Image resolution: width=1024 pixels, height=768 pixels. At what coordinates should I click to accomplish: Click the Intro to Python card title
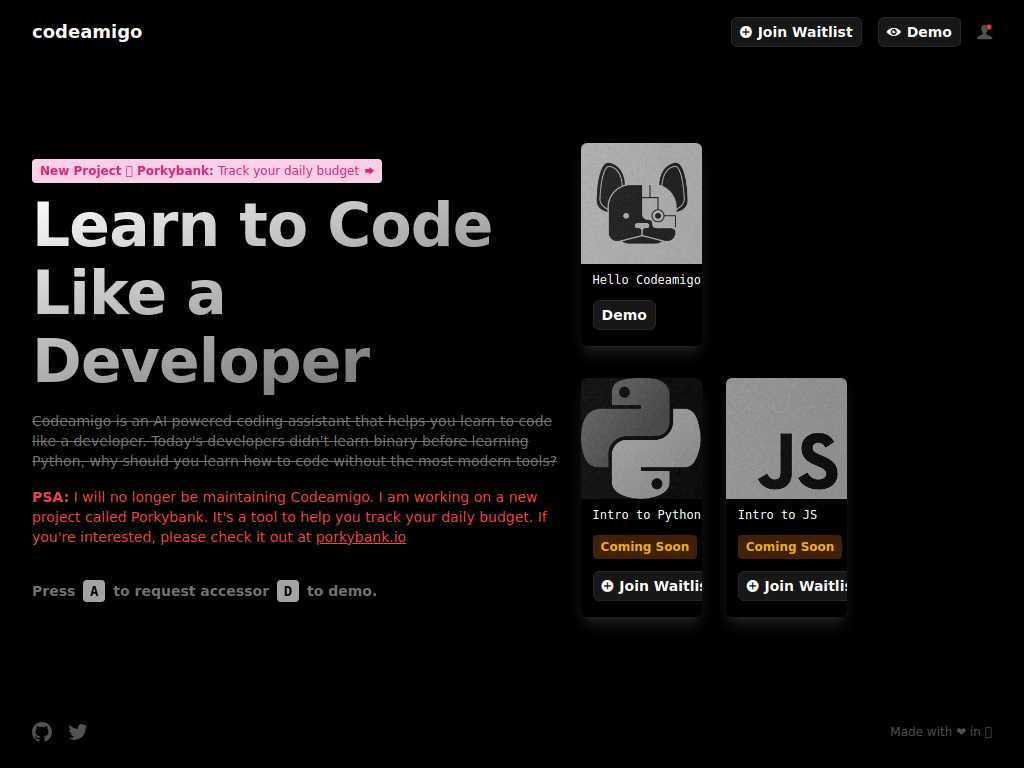[x=647, y=515]
